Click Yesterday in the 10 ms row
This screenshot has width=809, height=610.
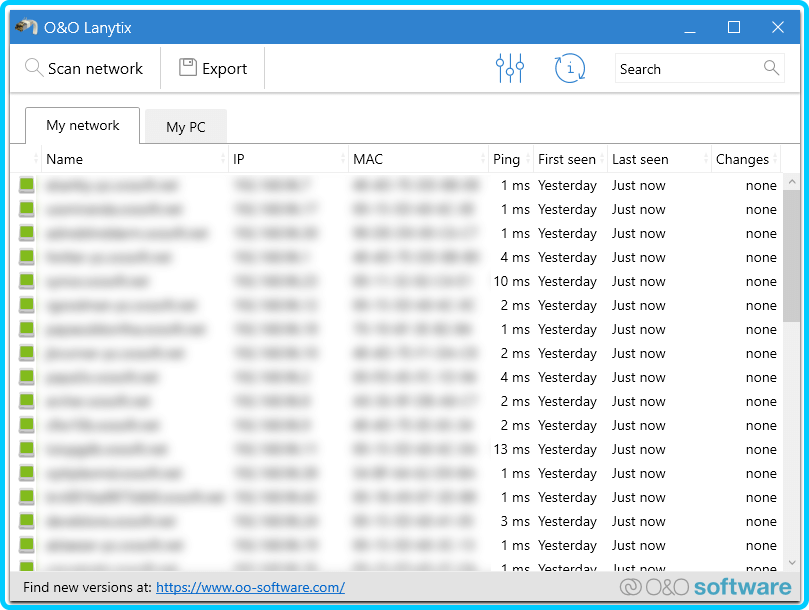pyautogui.click(x=567, y=281)
